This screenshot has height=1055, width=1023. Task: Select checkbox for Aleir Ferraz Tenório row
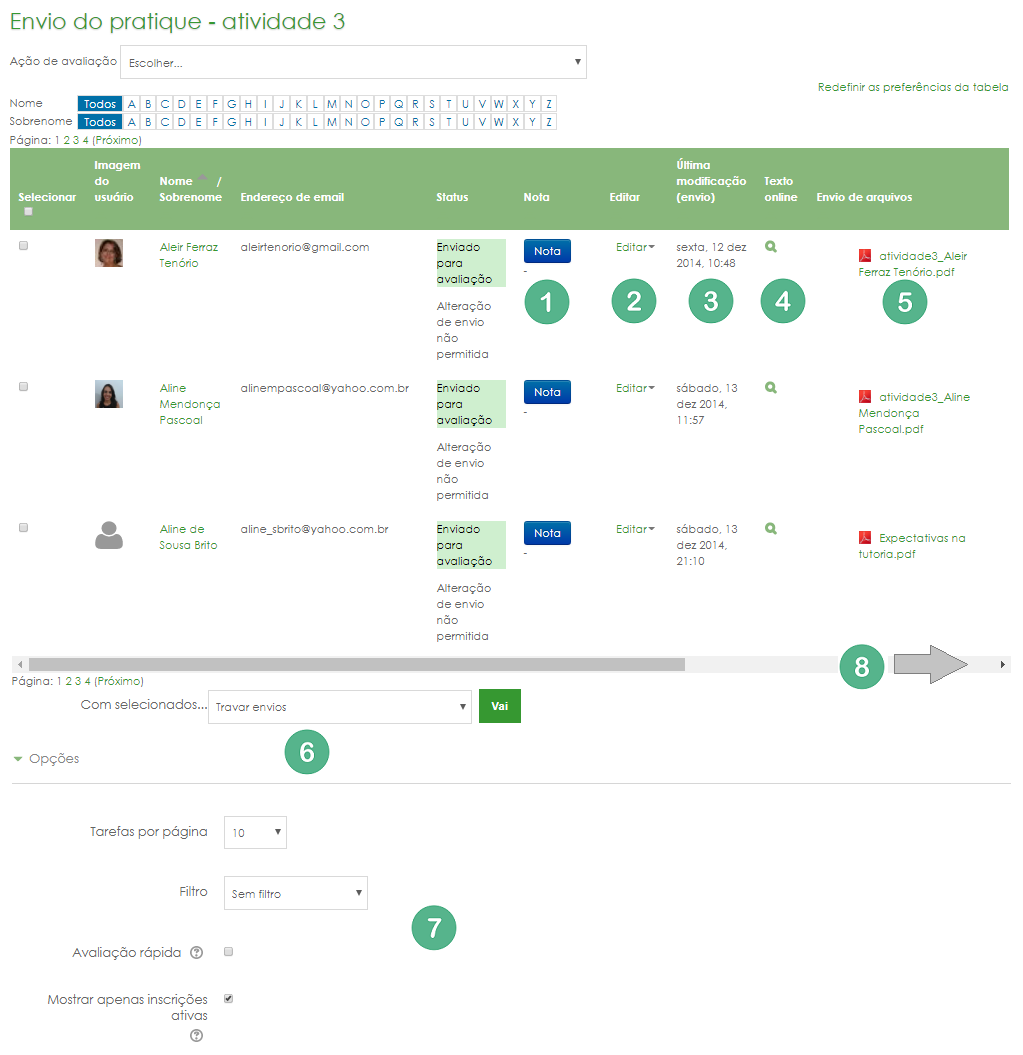(24, 246)
